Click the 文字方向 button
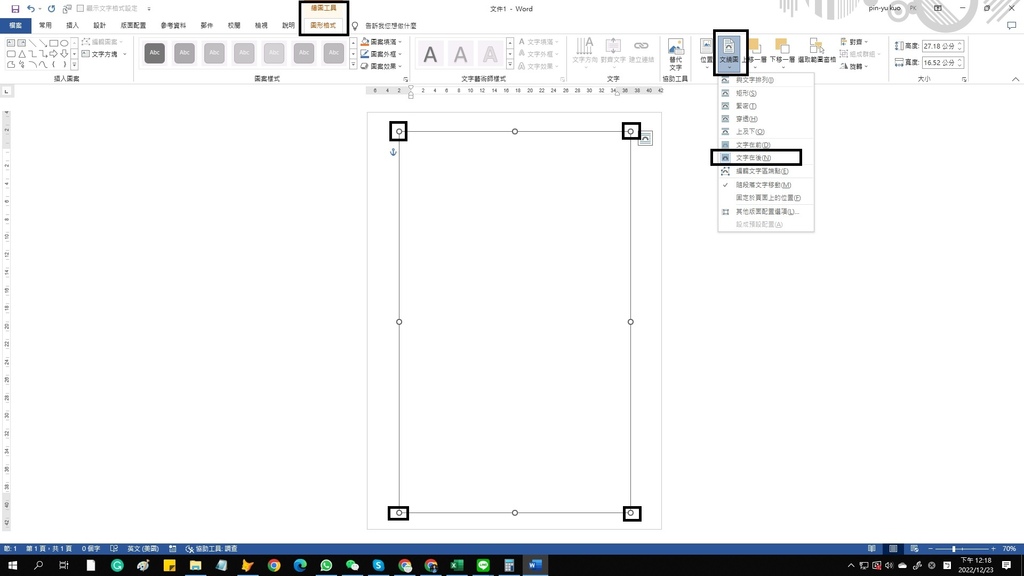 click(x=584, y=51)
